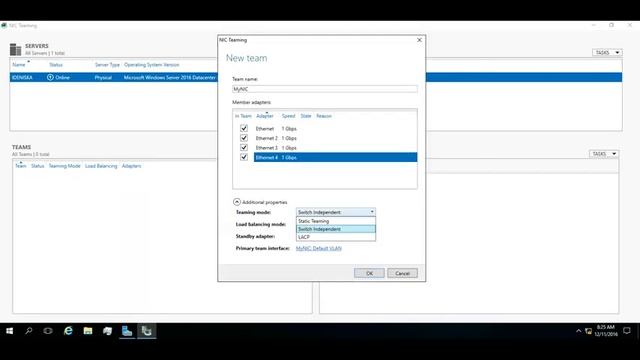Toggle the Ethernet 4 adapter checkbox
The width and height of the screenshot is (640, 360).
click(244, 157)
